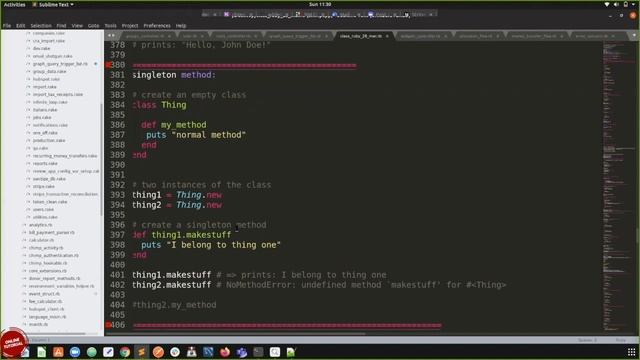640x360 pixels.
Task: Open production.rake in the sidebar
Action: [49, 140]
